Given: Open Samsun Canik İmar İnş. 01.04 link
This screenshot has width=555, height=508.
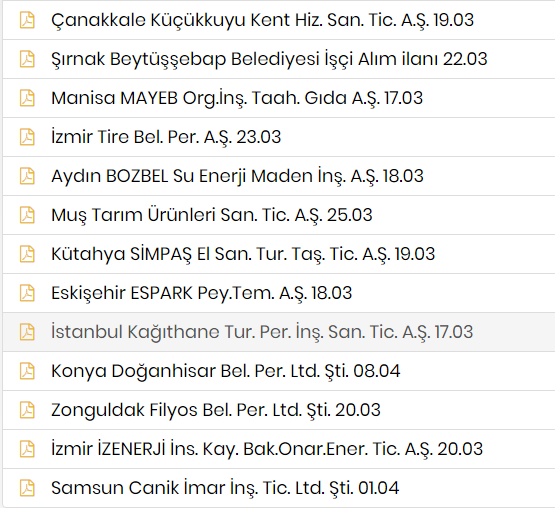Looking at the screenshot, I should pyautogui.click(x=225, y=488).
